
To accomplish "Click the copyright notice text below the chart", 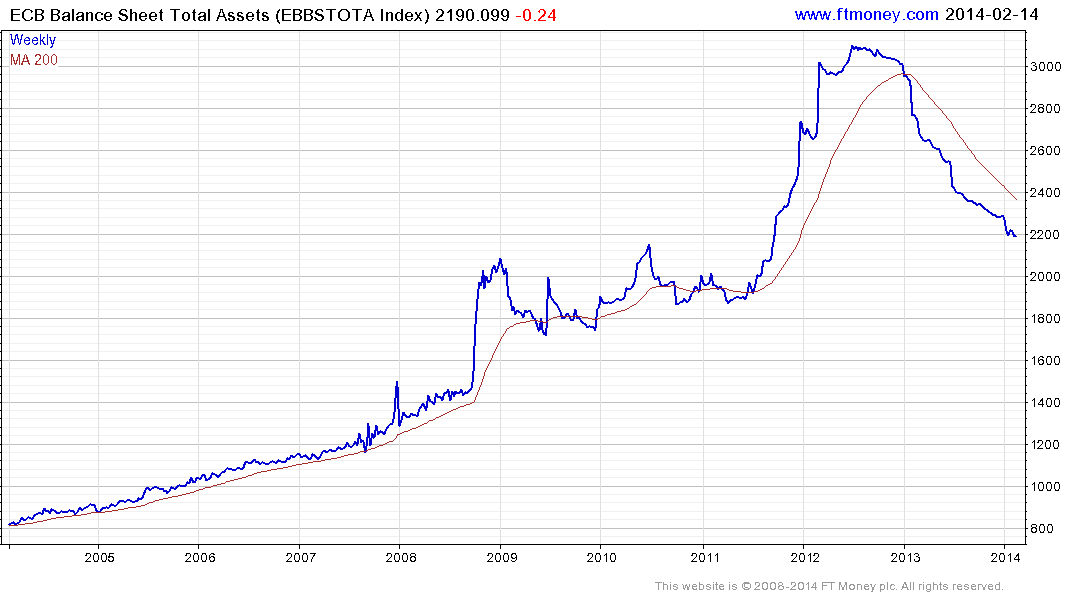I will (x=829, y=586).
